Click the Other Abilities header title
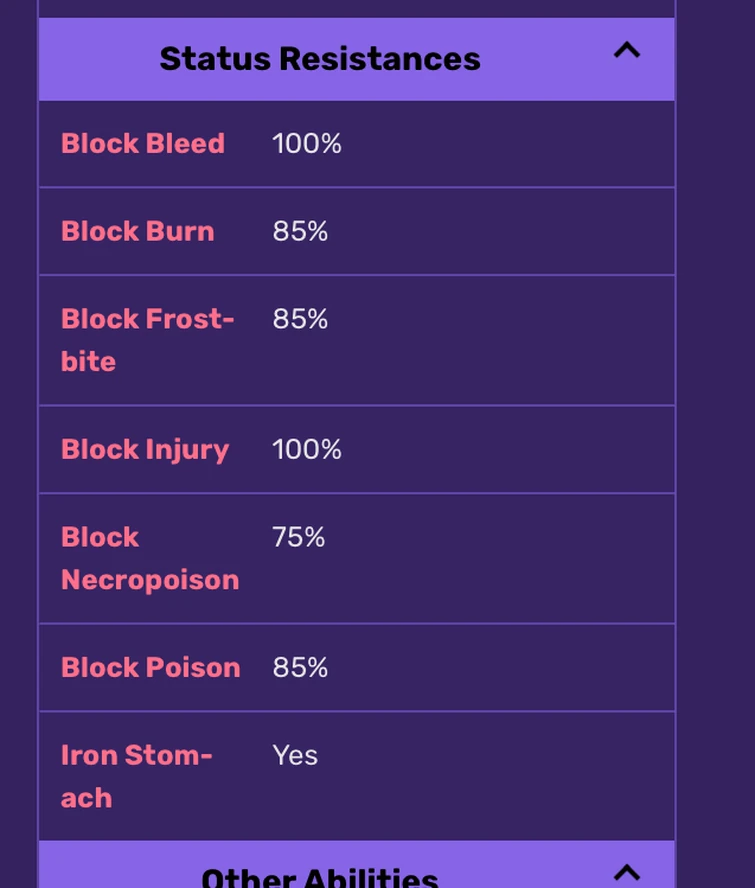The image size is (755, 888). 320,878
